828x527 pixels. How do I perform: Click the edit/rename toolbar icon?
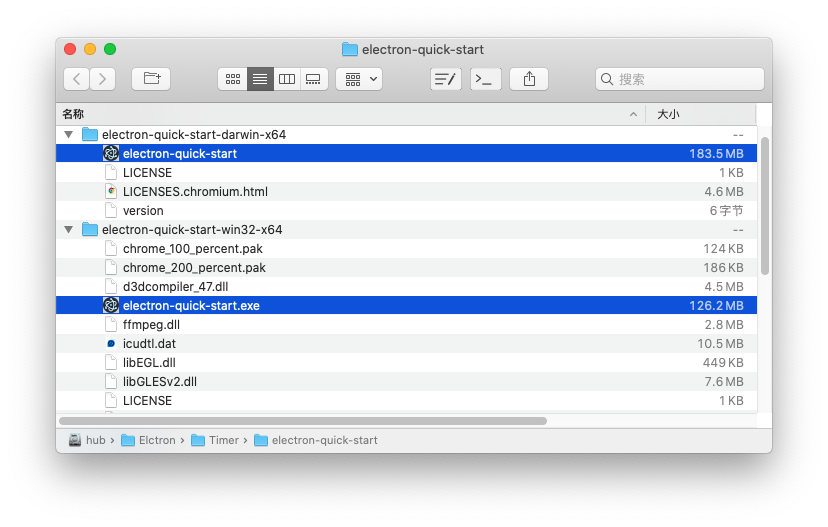tap(445, 79)
